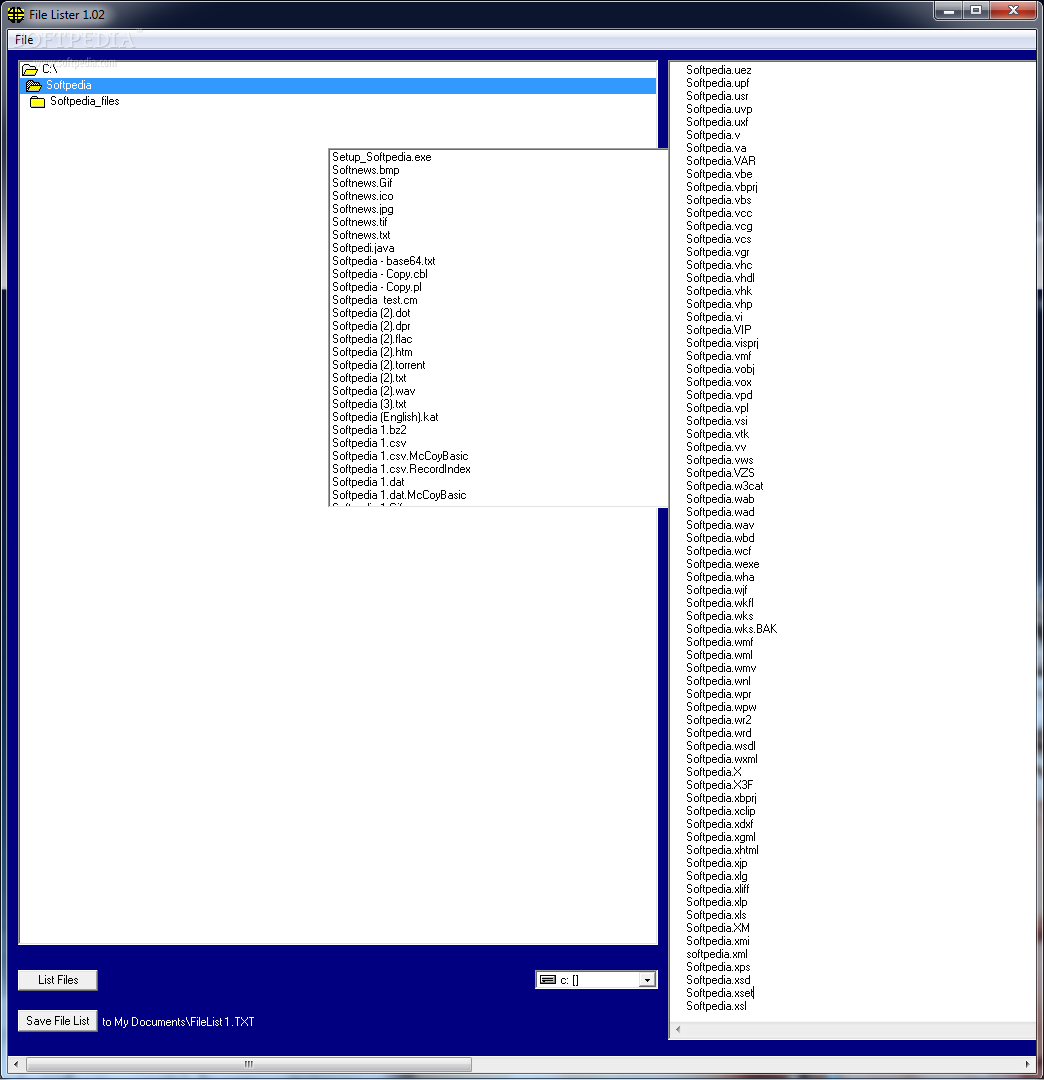Click the Softpedia_files folder icon
Image resolution: width=1044 pixels, height=1080 pixels.
click(x=38, y=102)
